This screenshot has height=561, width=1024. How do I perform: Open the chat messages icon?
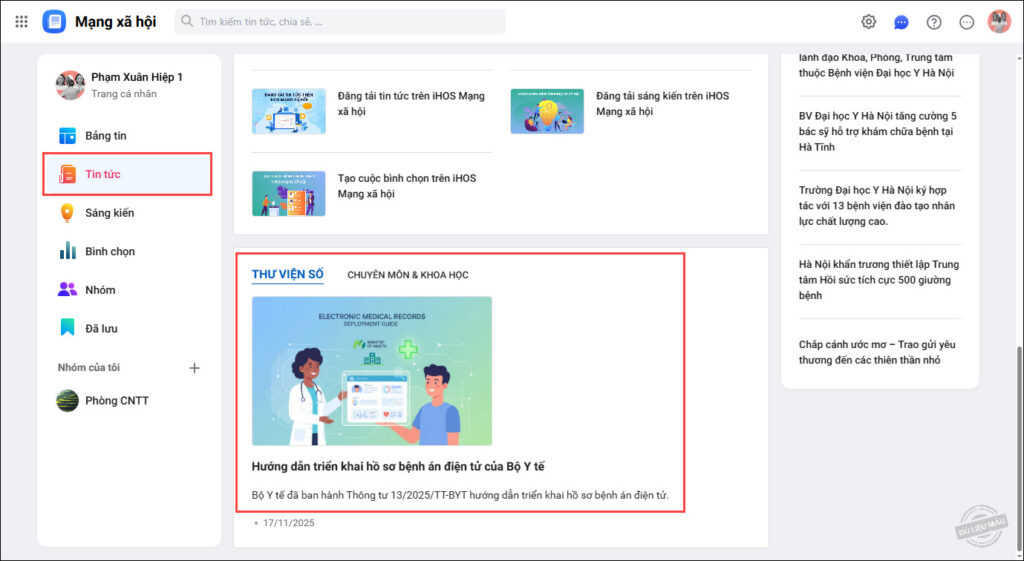point(901,22)
